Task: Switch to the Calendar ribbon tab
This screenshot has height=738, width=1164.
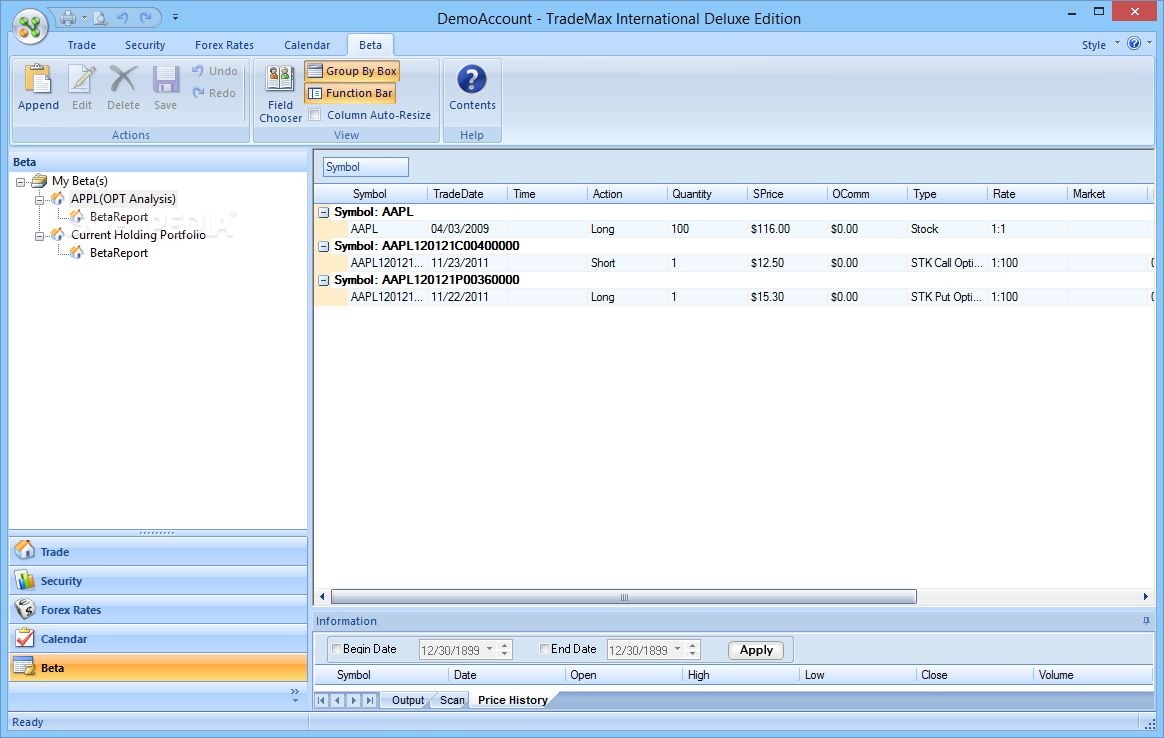Action: [x=307, y=45]
